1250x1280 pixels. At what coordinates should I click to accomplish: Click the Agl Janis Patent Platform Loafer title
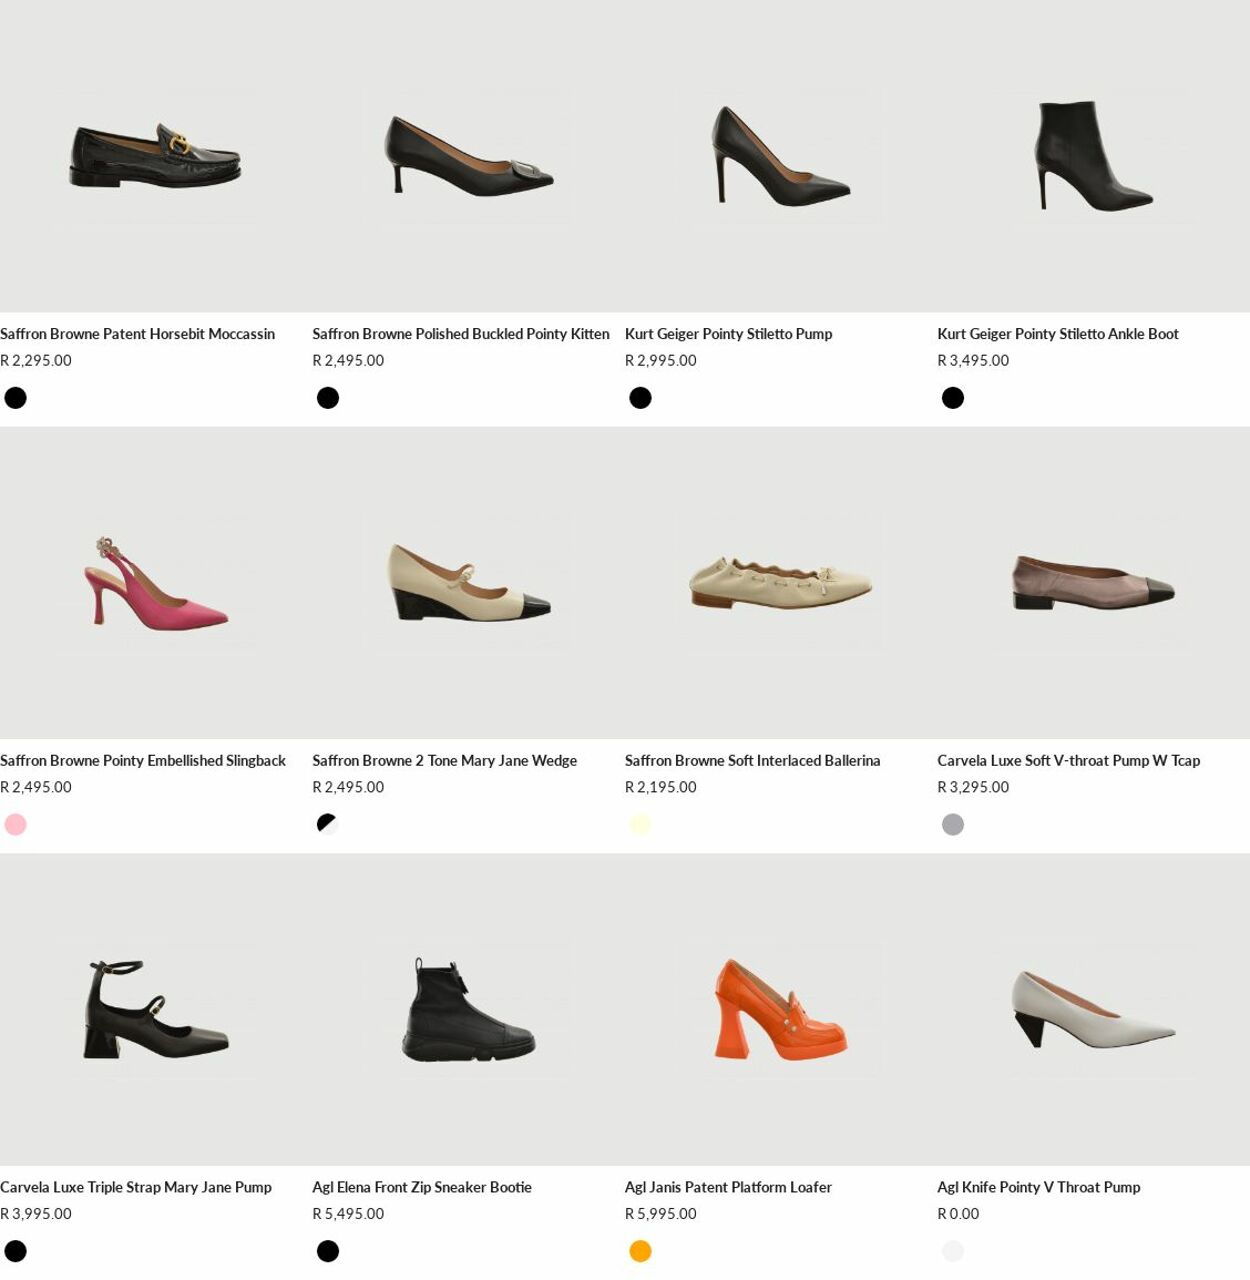(729, 1188)
